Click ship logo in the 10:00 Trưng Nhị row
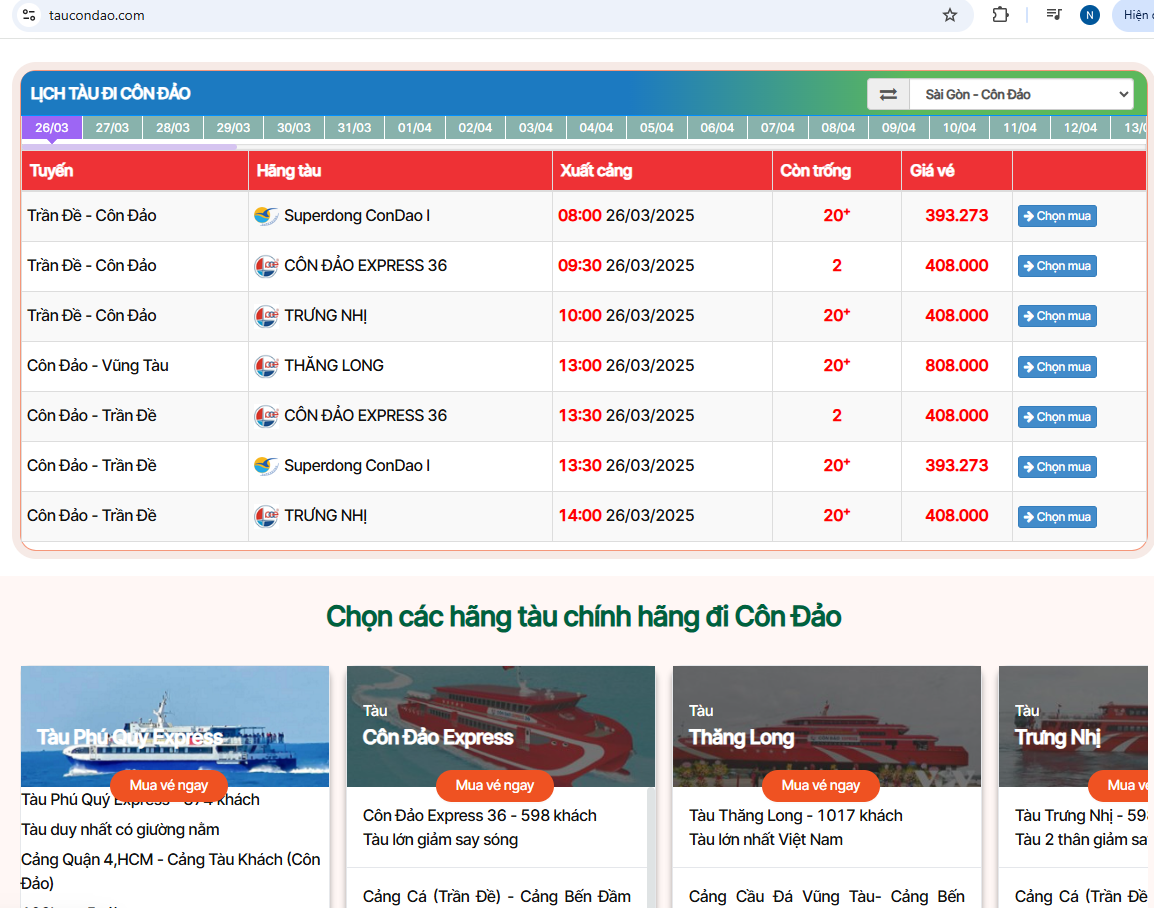Screen dimensions: 1154x908 pyautogui.click(x=266, y=316)
